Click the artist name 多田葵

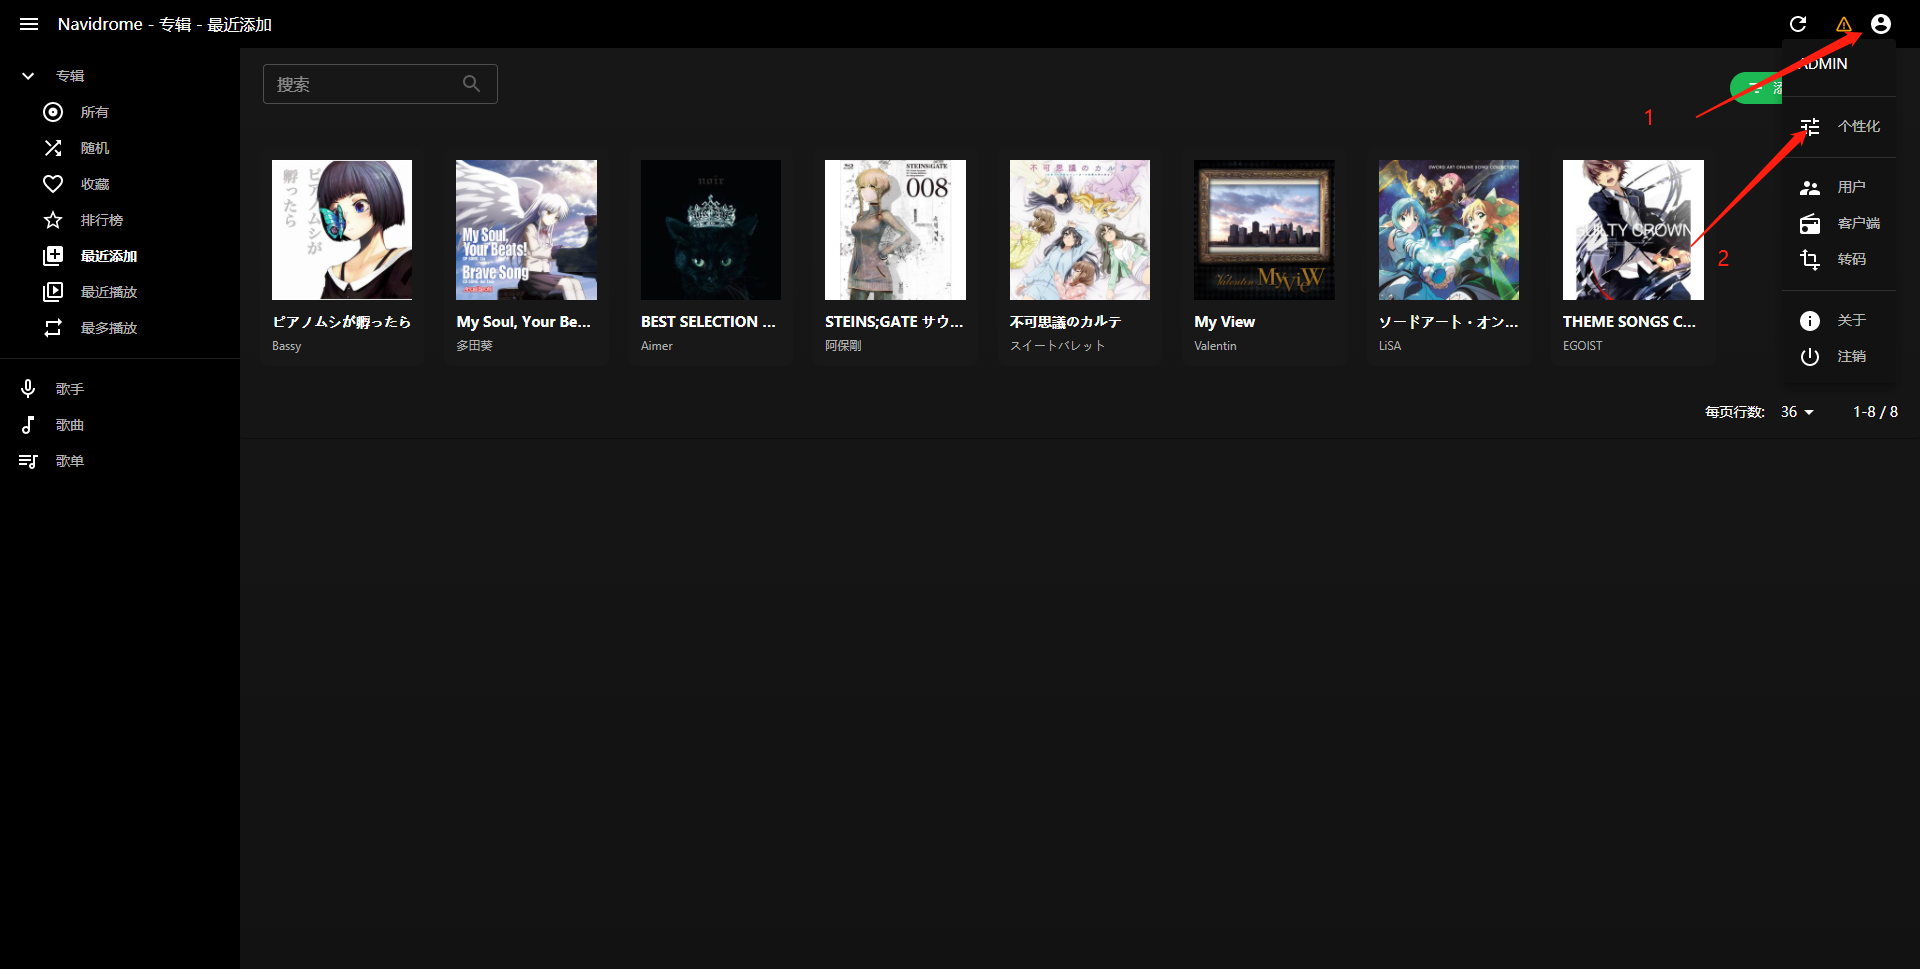tap(475, 346)
